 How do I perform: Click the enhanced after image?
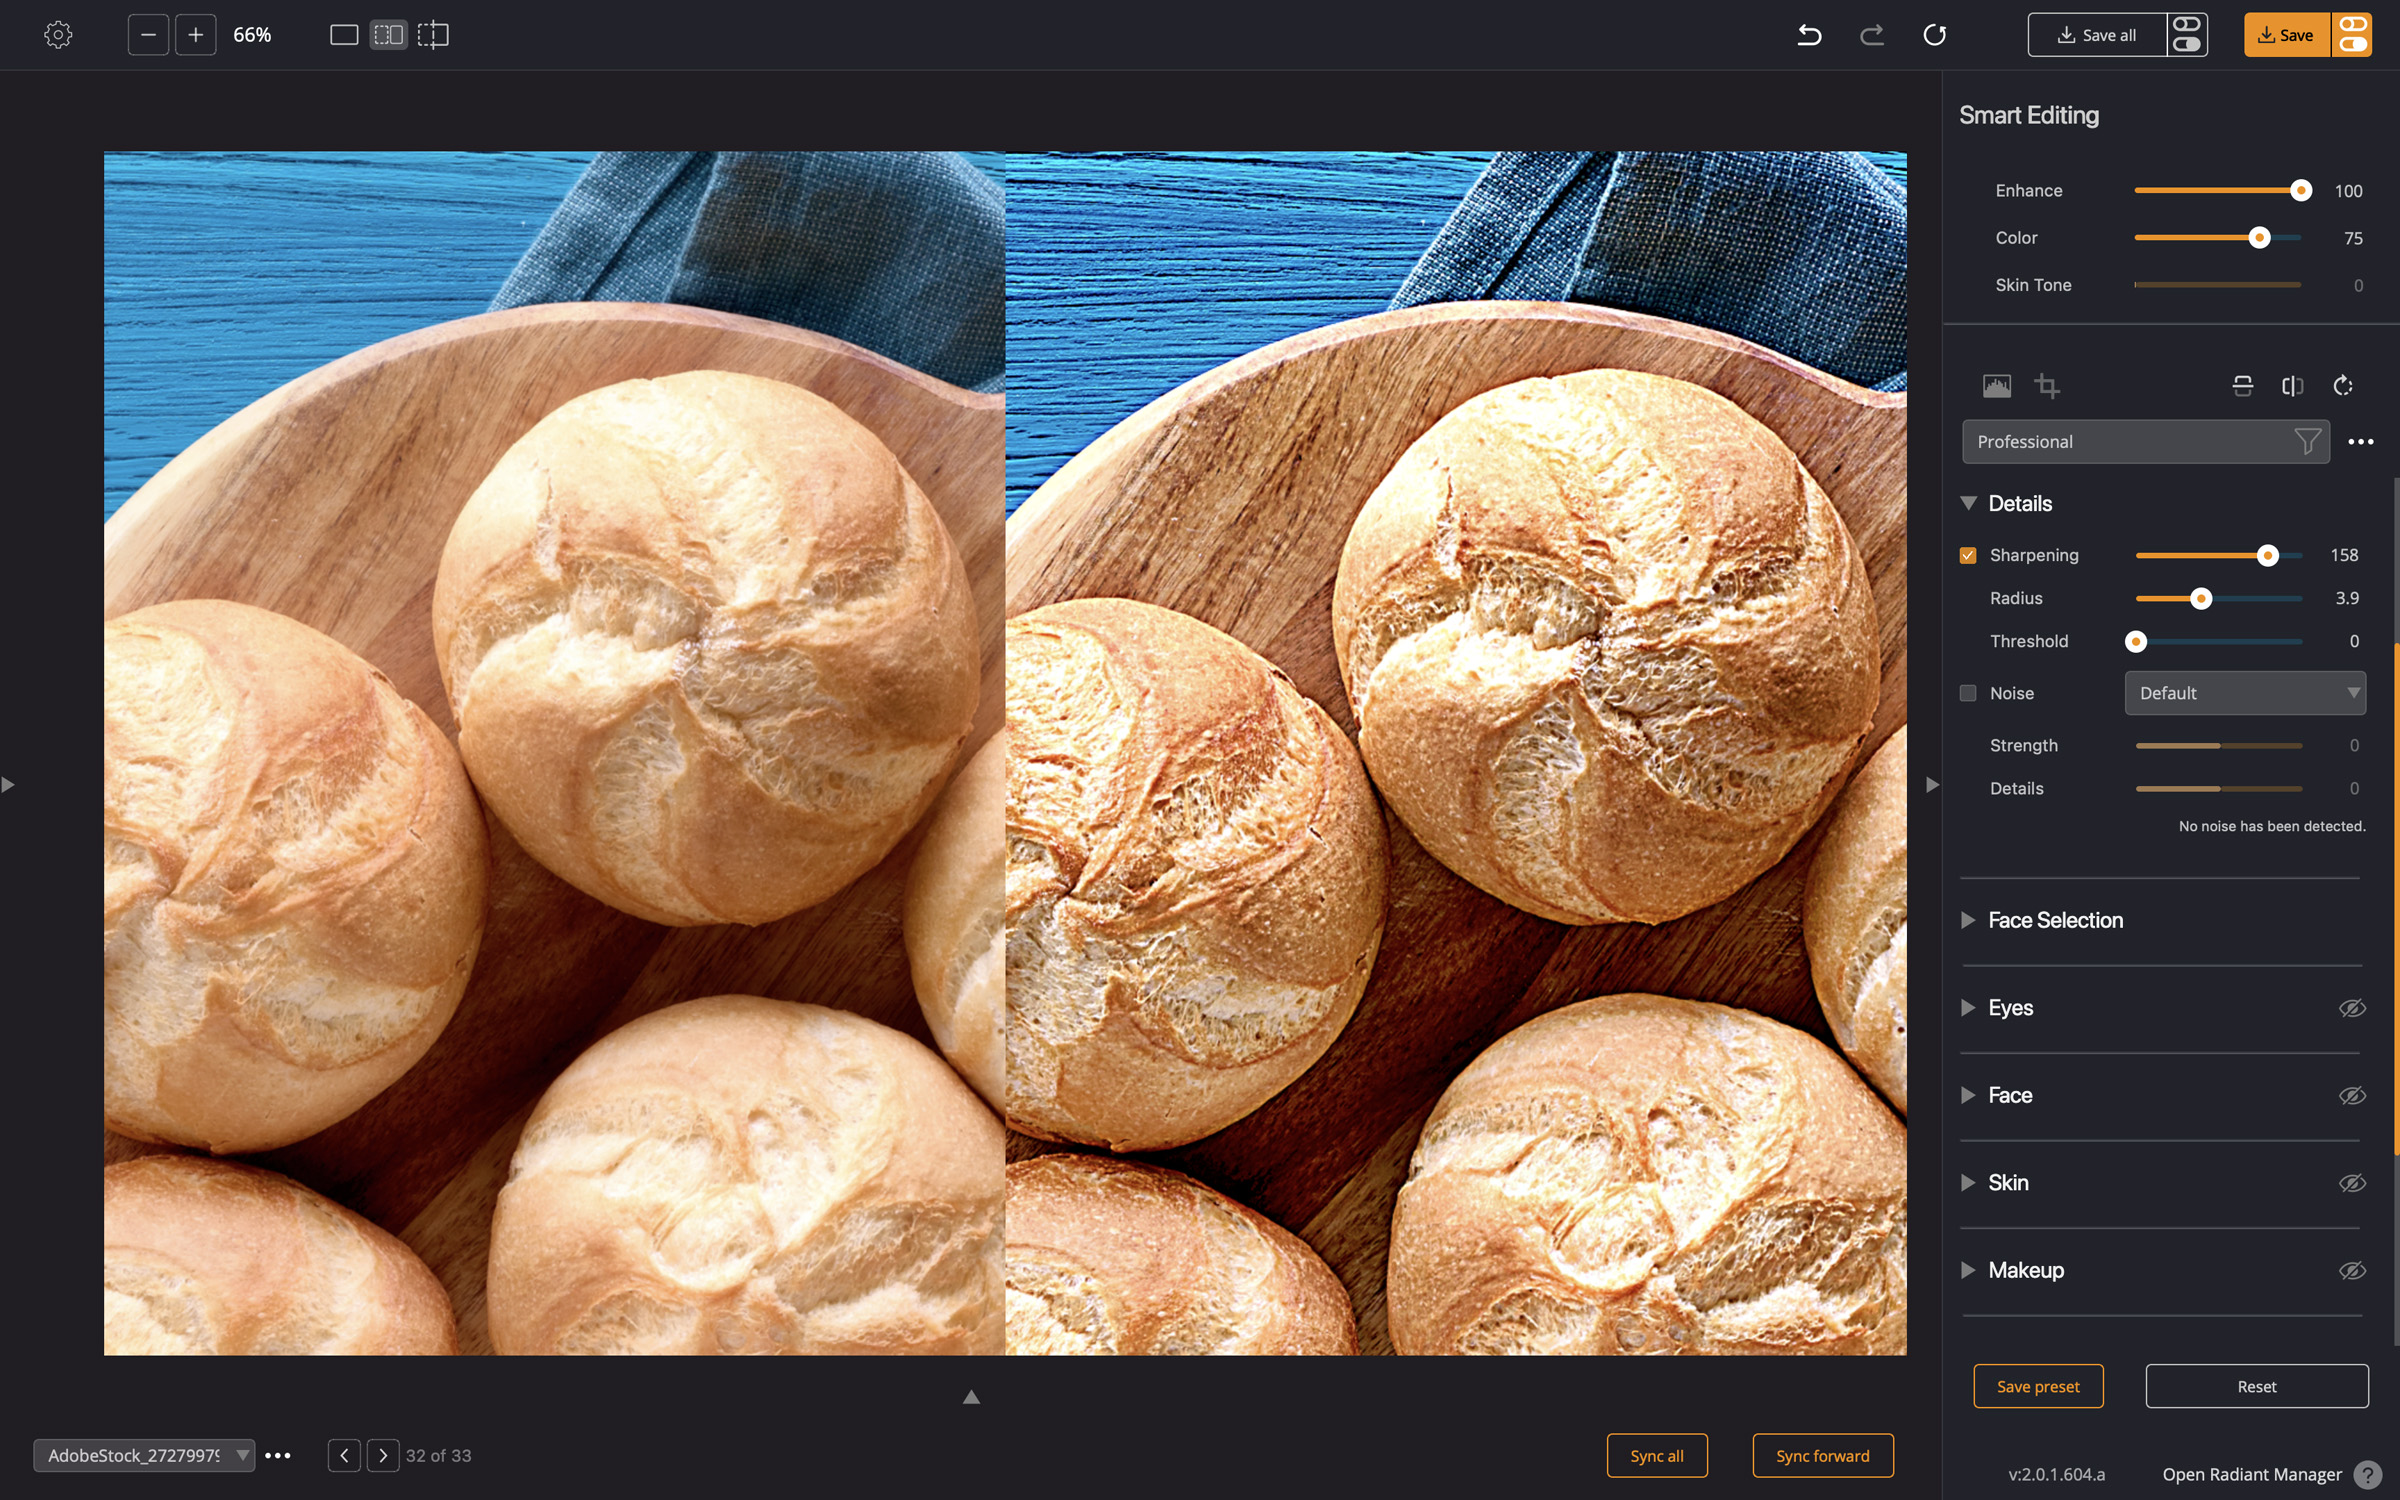(1456, 754)
